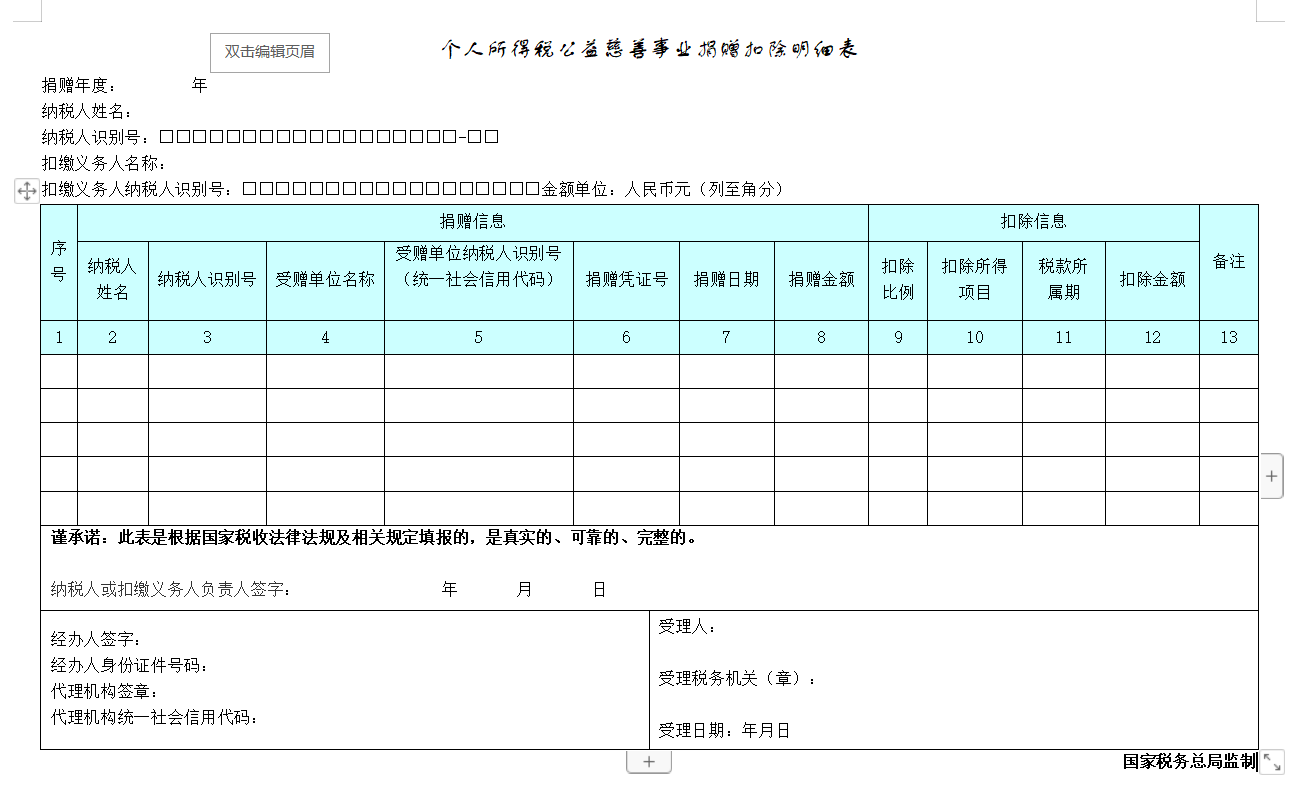
Task: Select the 捐赠信息 merged header cell
Action: pos(473,222)
